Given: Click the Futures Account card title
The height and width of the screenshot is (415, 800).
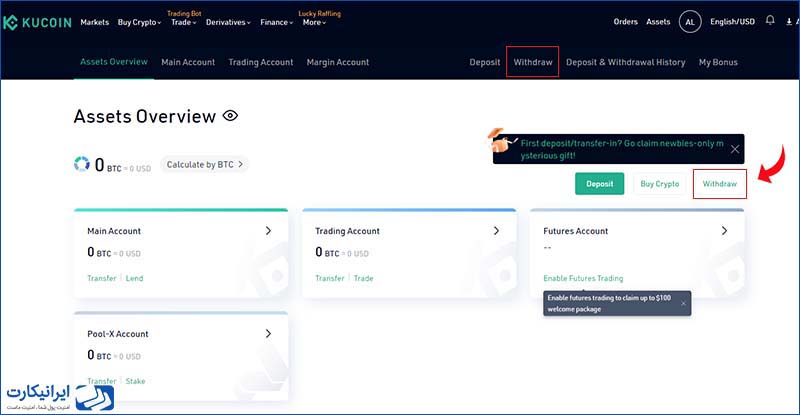Looking at the screenshot, I should [x=576, y=231].
